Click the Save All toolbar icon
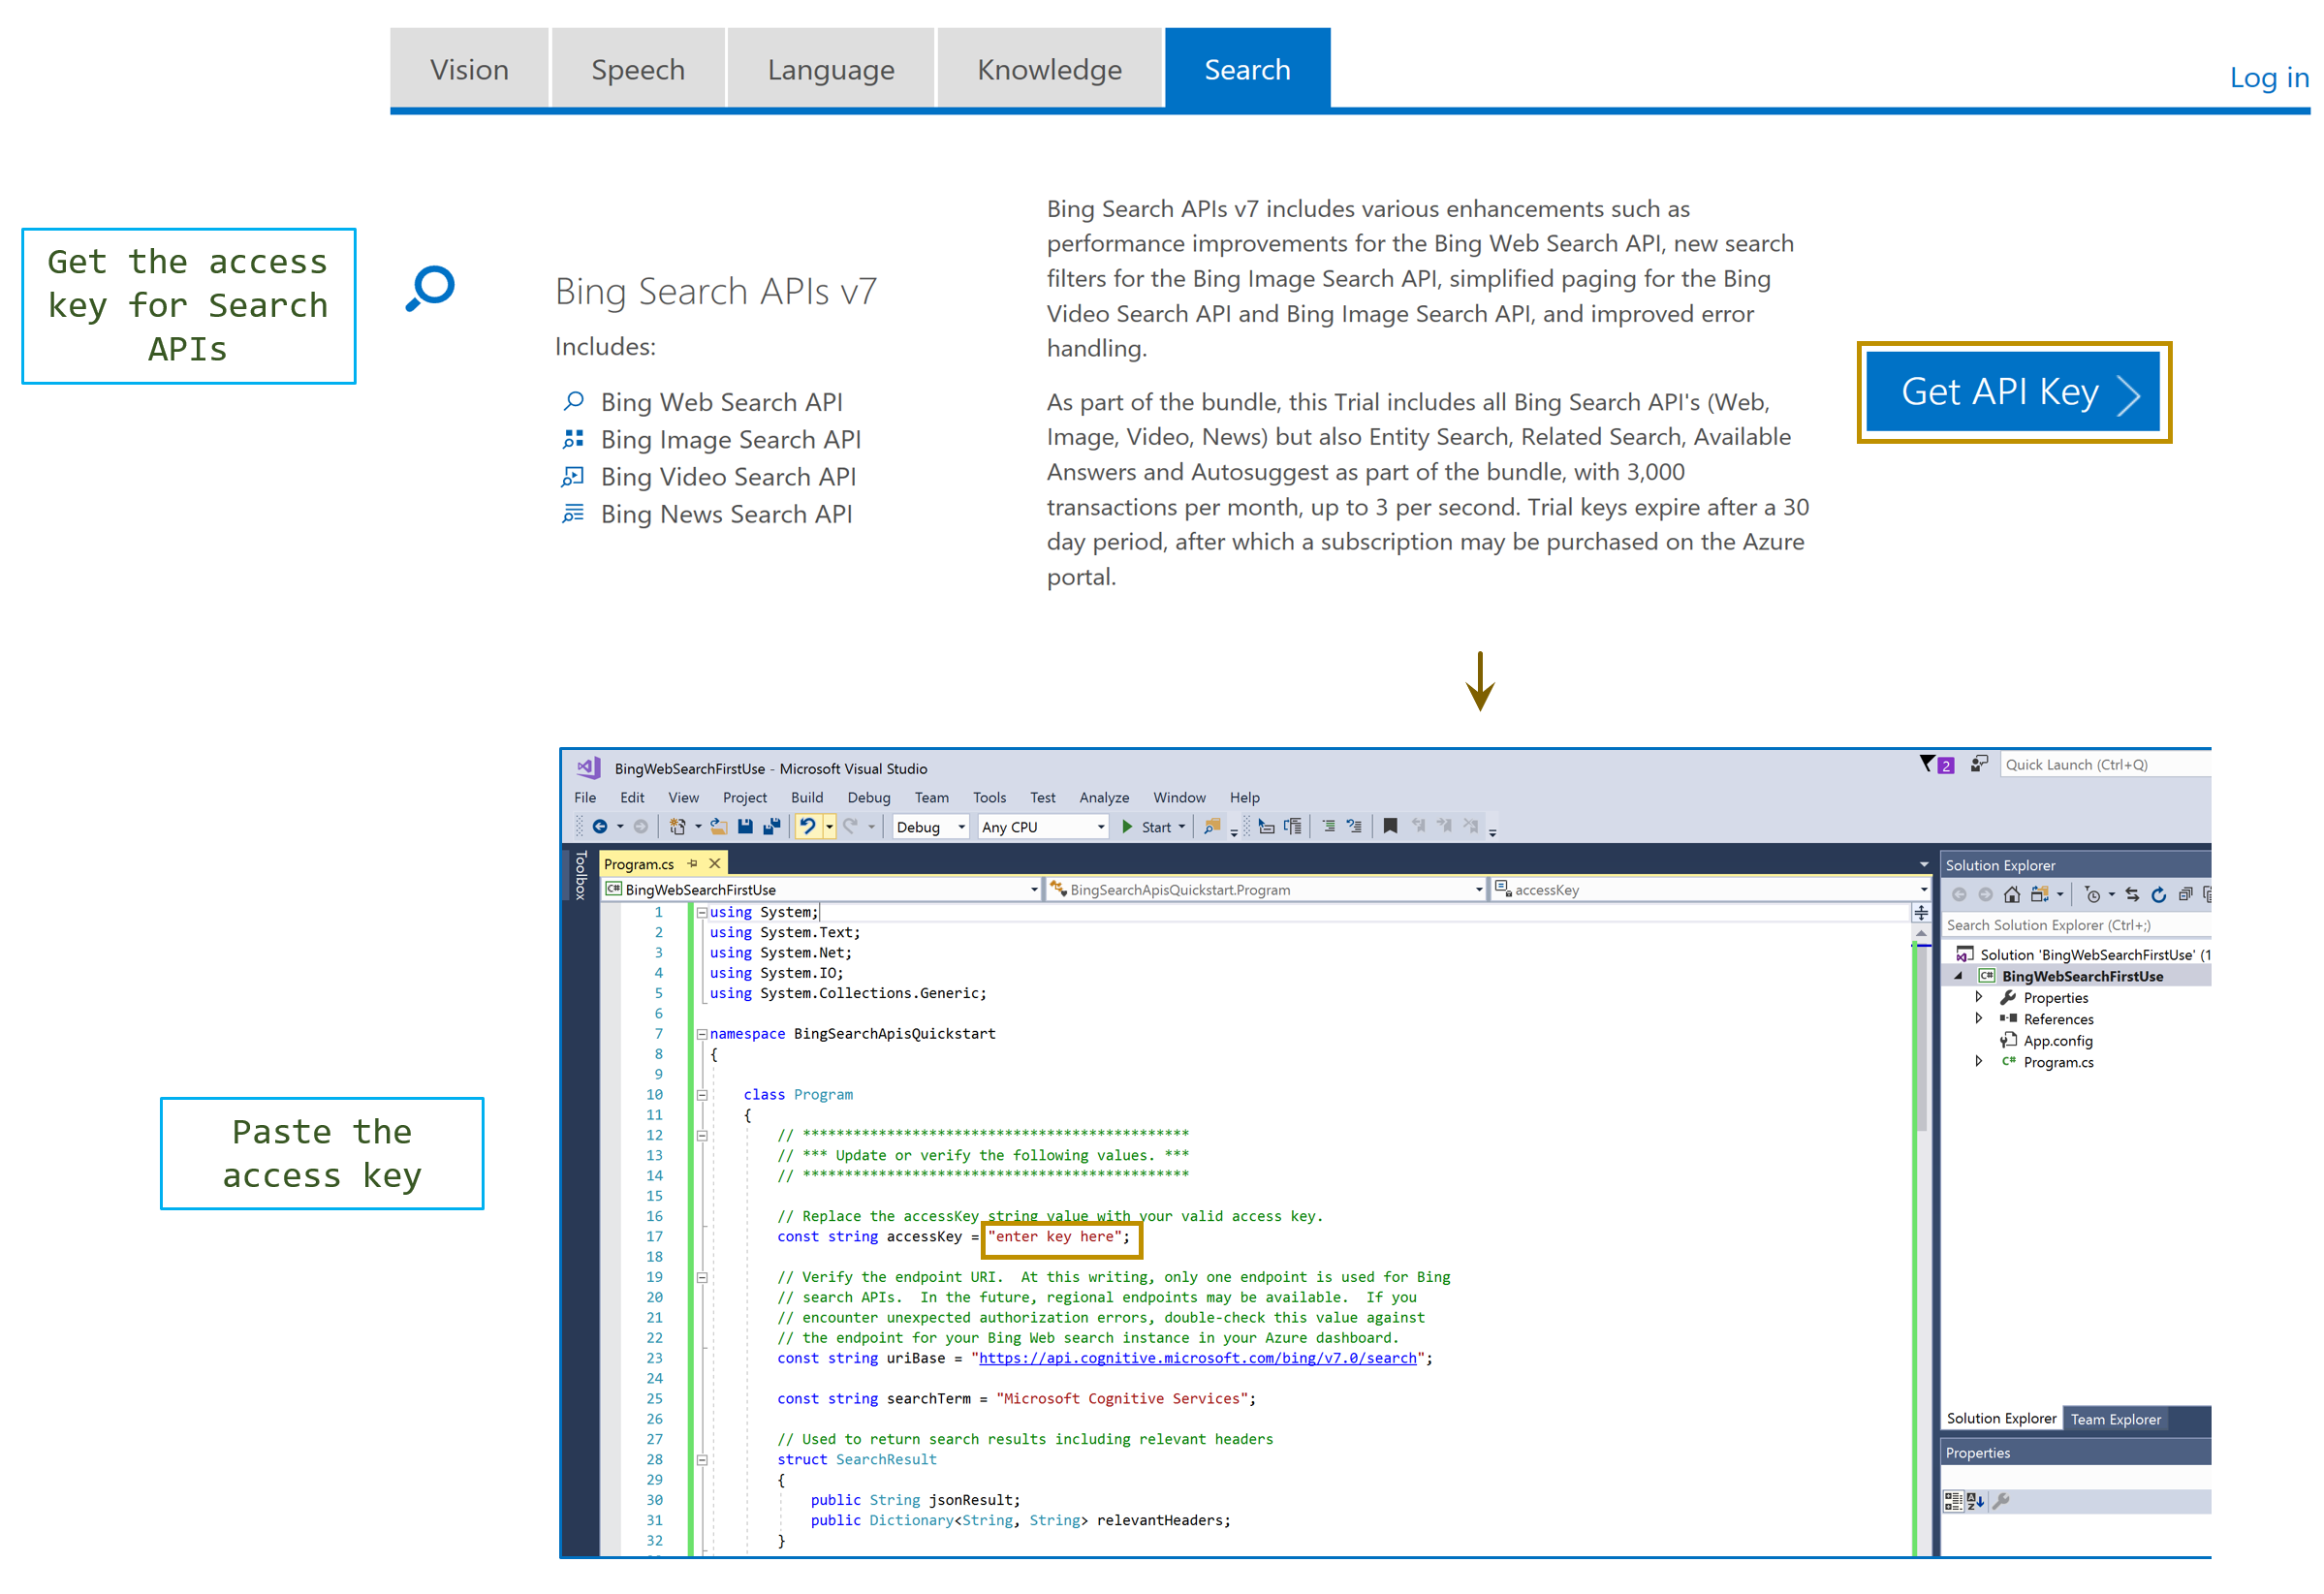 click(772, 827)
